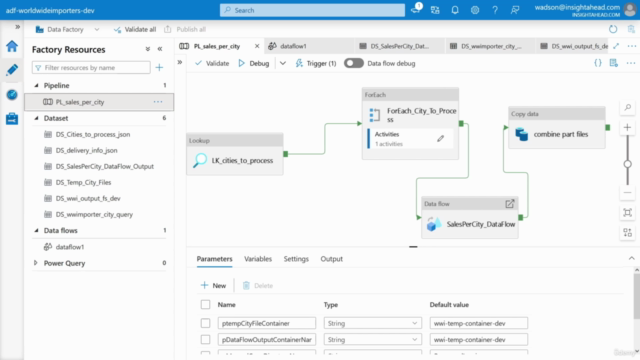Click the combine part files copy icon
The image size is (640, 360).
coord(522,134)
